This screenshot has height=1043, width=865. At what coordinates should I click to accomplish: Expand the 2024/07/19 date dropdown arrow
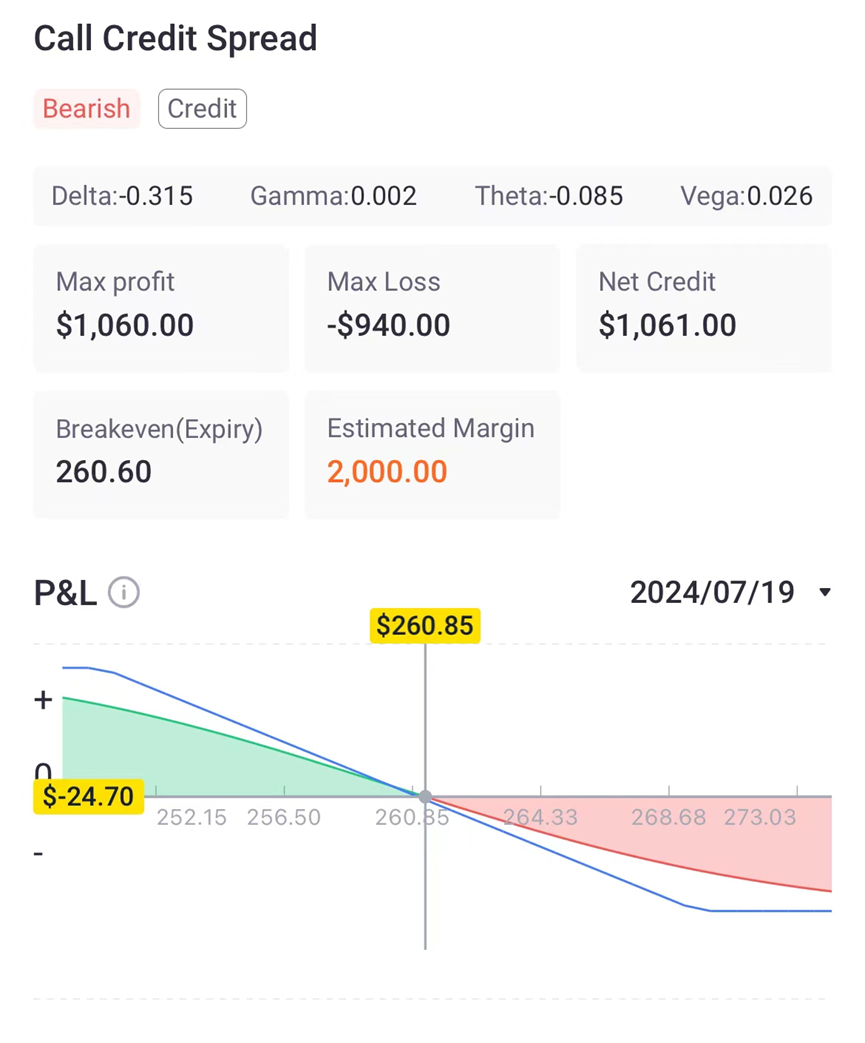[825, 592]
